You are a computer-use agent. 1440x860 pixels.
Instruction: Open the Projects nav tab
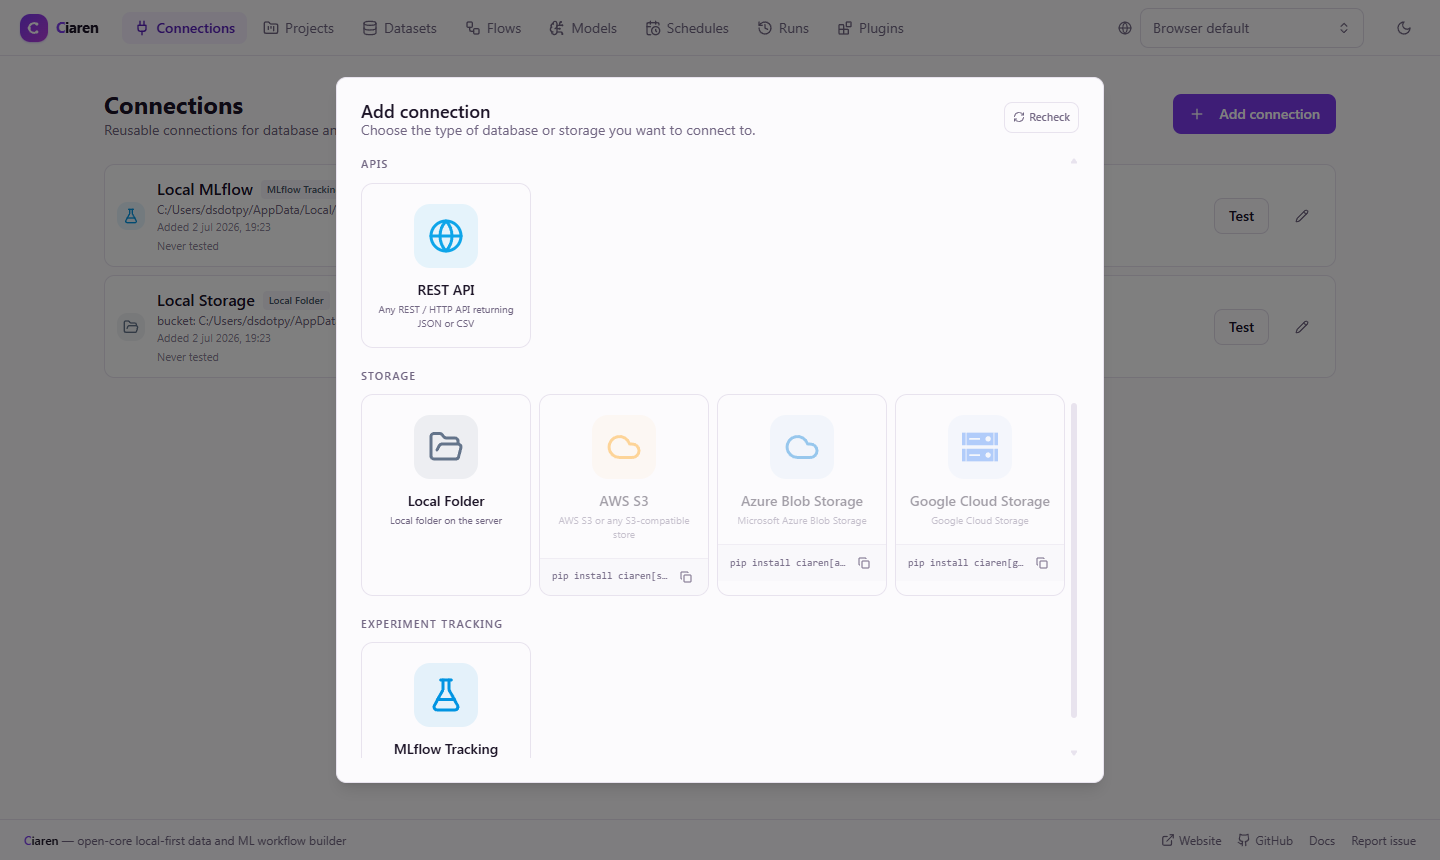tap(298, 28)
